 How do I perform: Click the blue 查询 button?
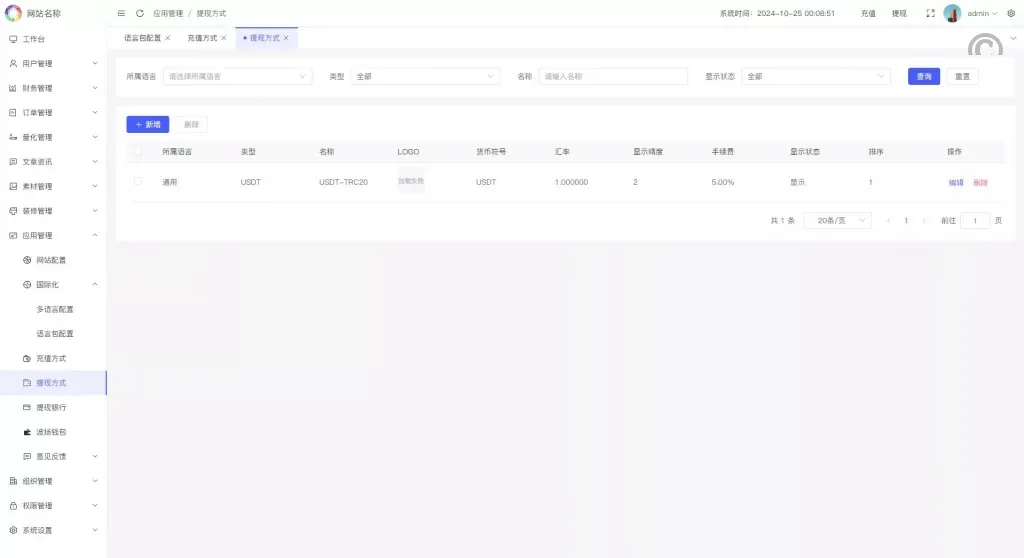coord(923,76)
